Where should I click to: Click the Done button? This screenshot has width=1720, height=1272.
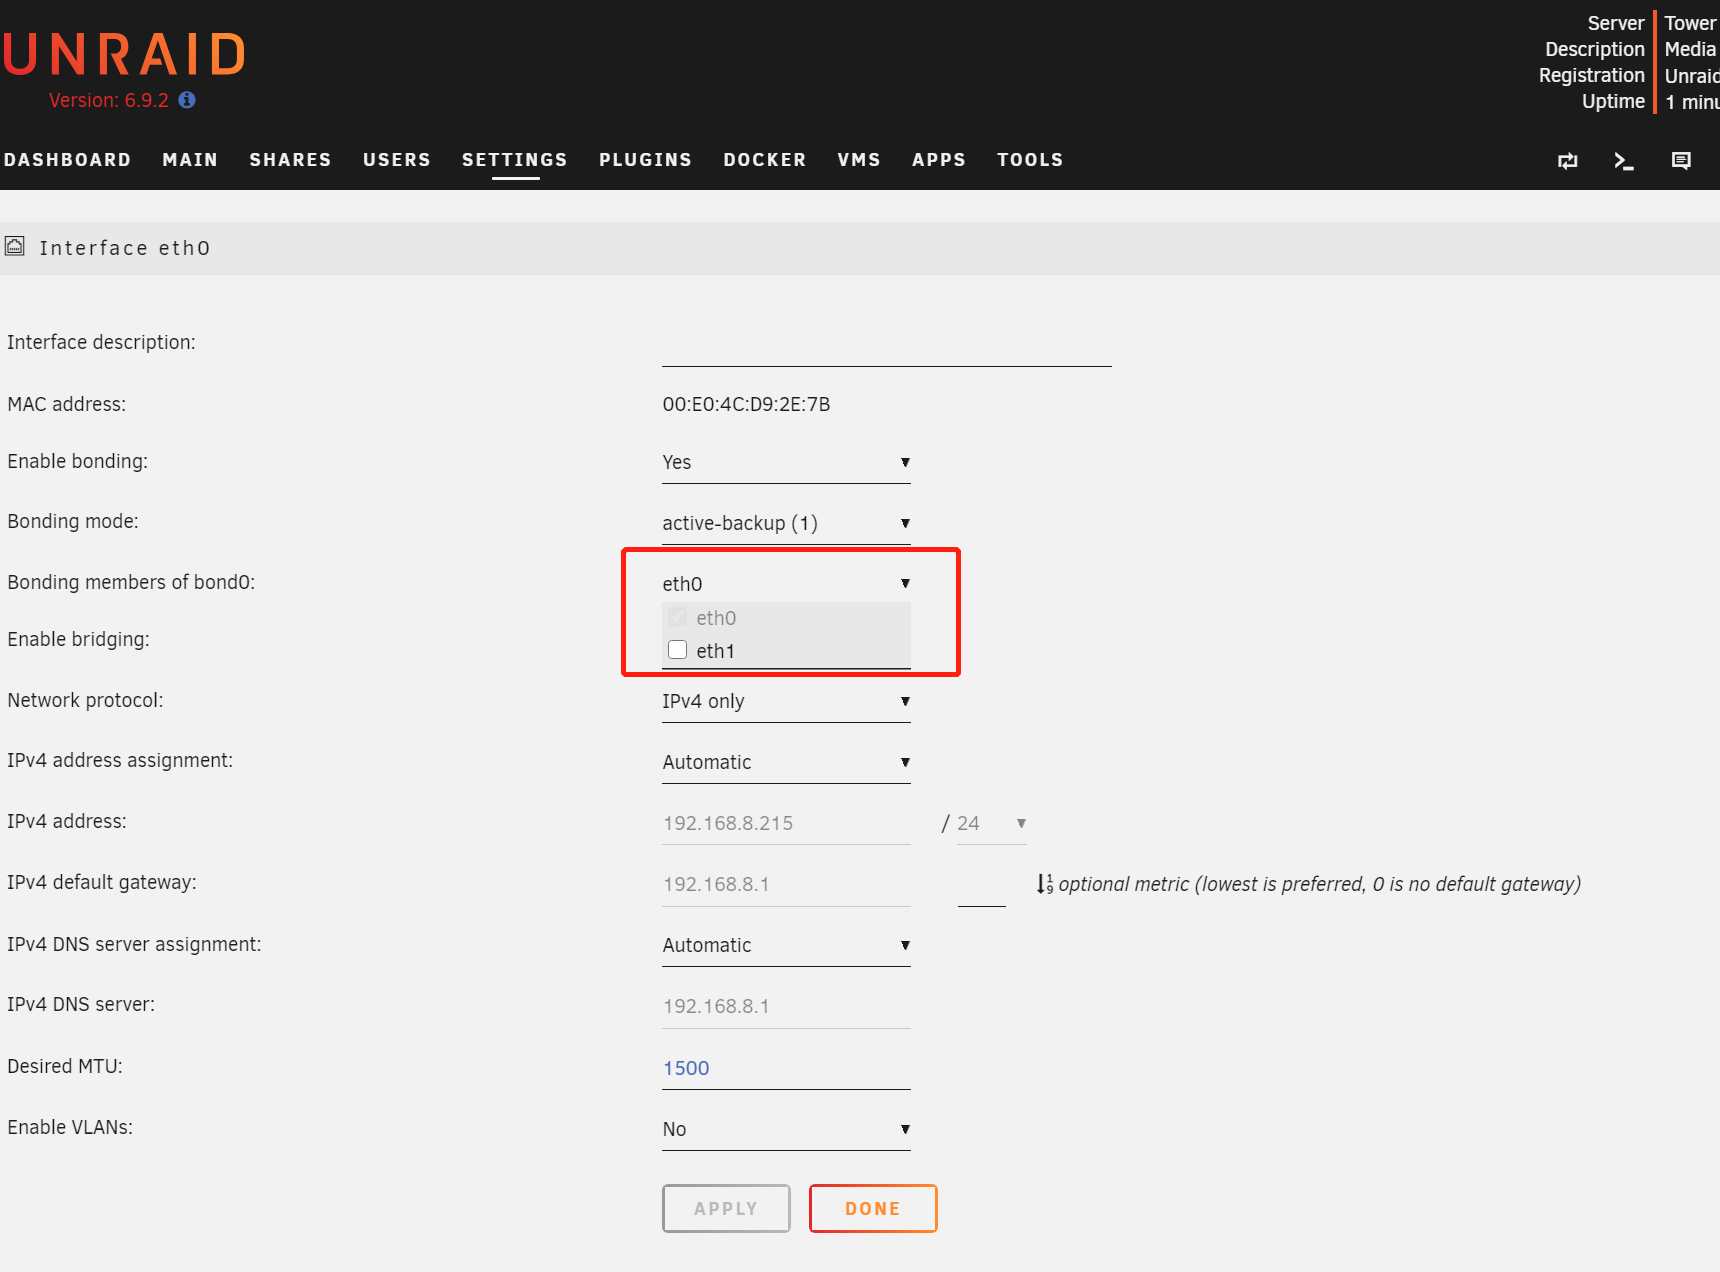point(873,1208)
